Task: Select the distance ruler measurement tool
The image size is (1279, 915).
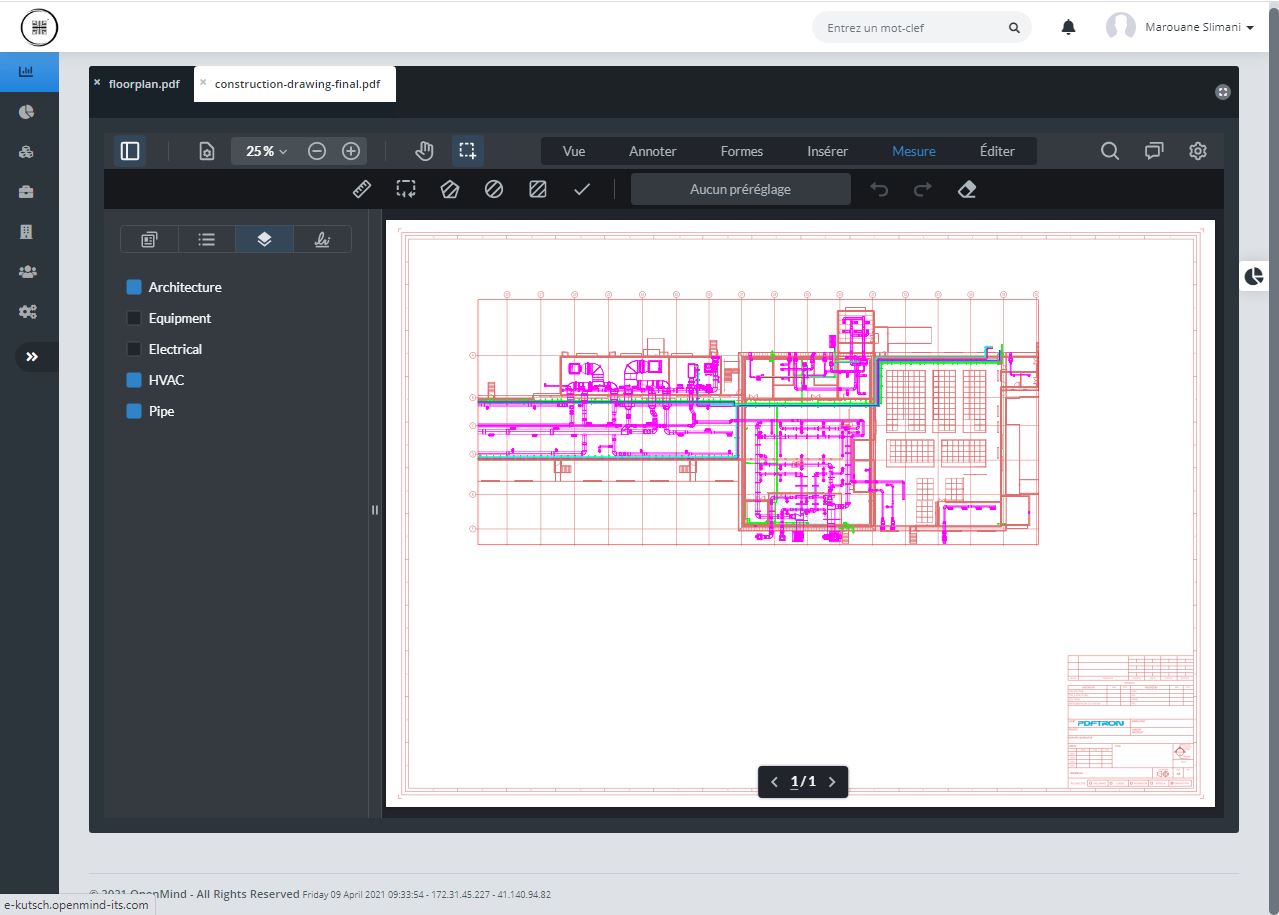Action: point(362,189)
